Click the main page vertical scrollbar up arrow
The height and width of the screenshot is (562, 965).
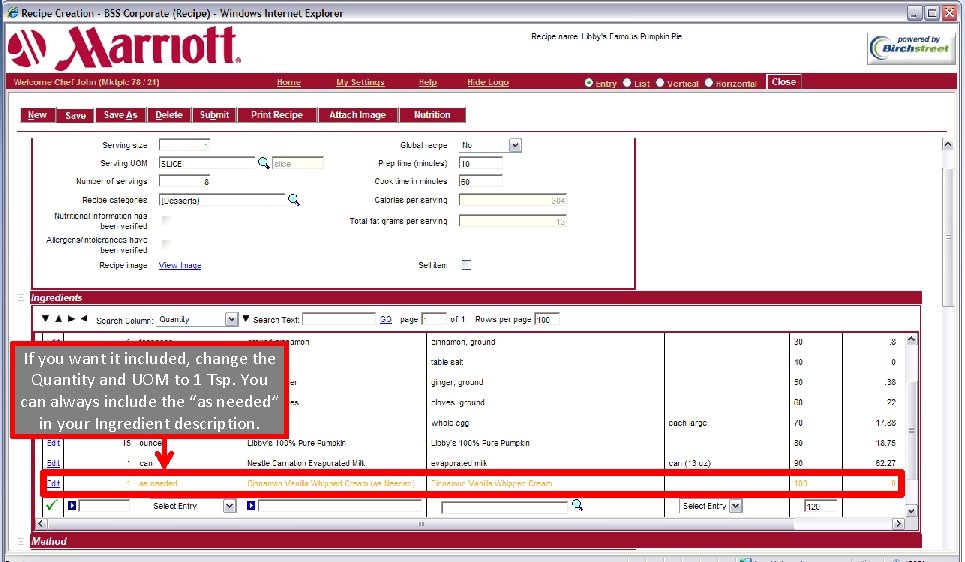[948, 145]
